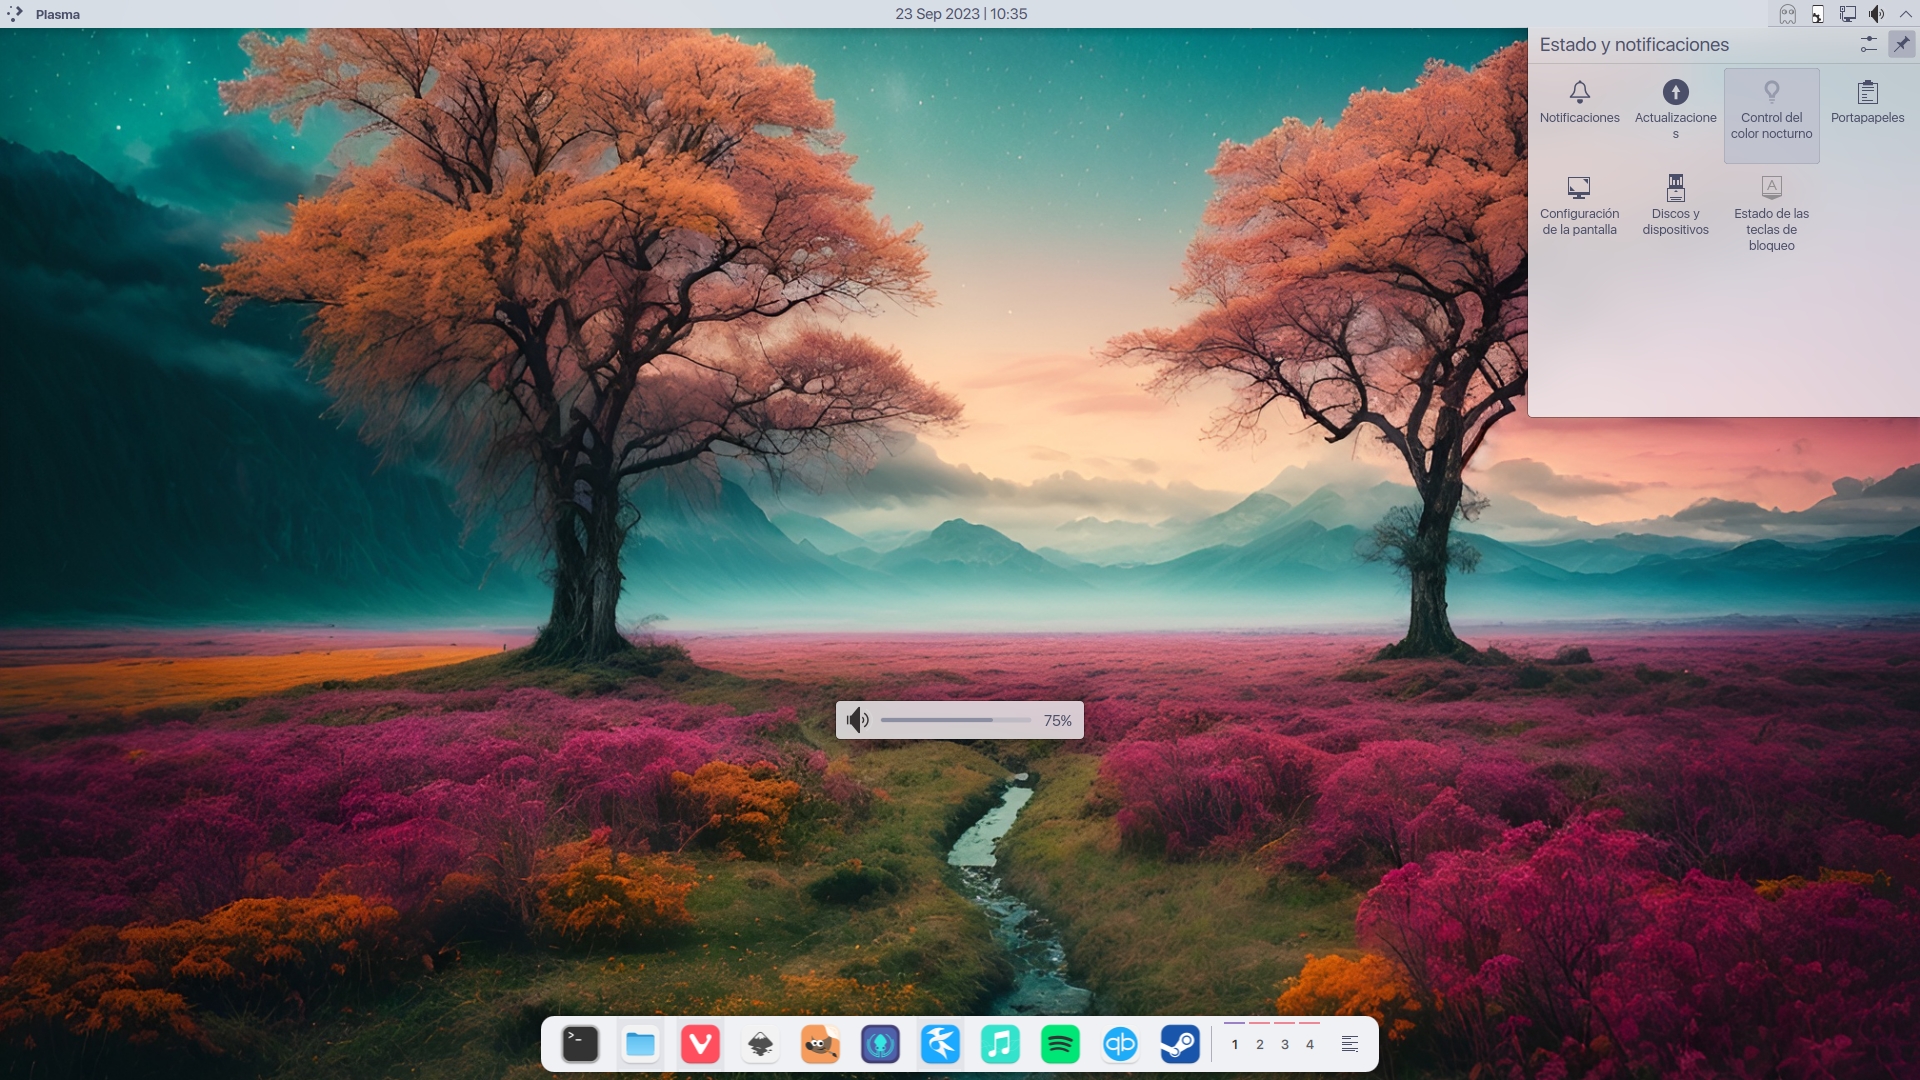This screenshot has width=1920, height=1080.
Task: Launch GIMP from the dock
Action: (820, 1044)
